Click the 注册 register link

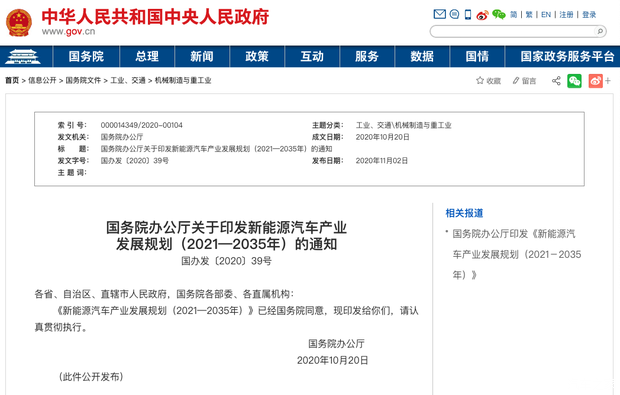(x=566, y=15)
